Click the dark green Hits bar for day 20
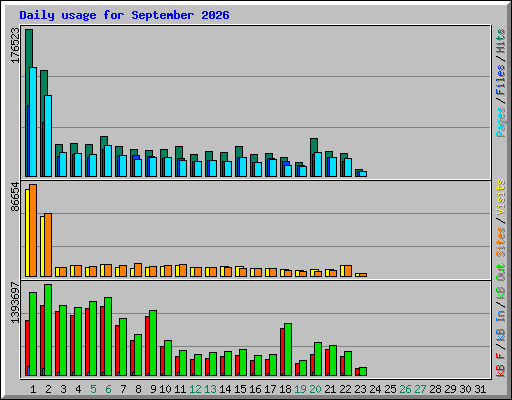512x400 pixels. 314,145
